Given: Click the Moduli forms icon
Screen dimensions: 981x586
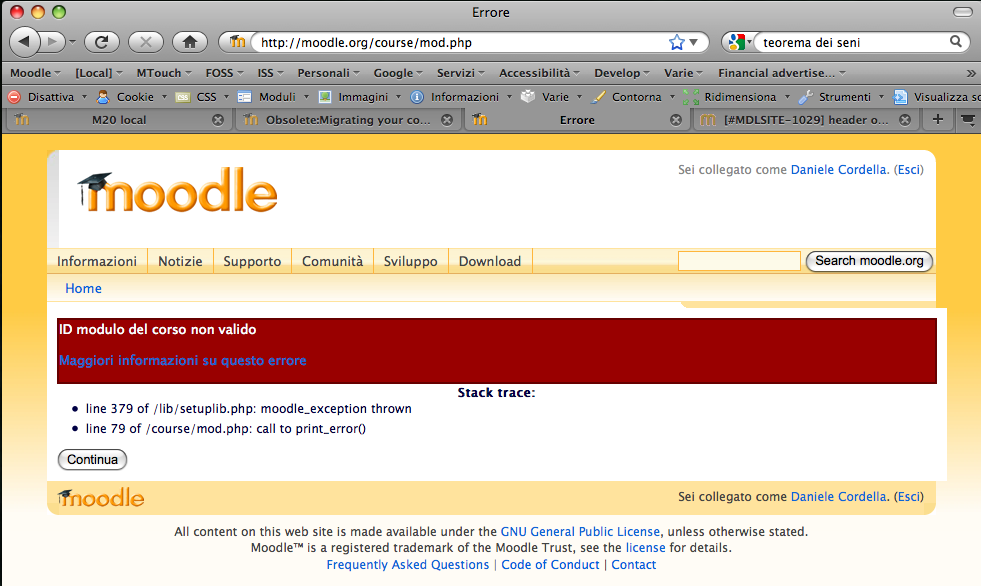Looking at the screenshot, I should [x=245, y=97].
